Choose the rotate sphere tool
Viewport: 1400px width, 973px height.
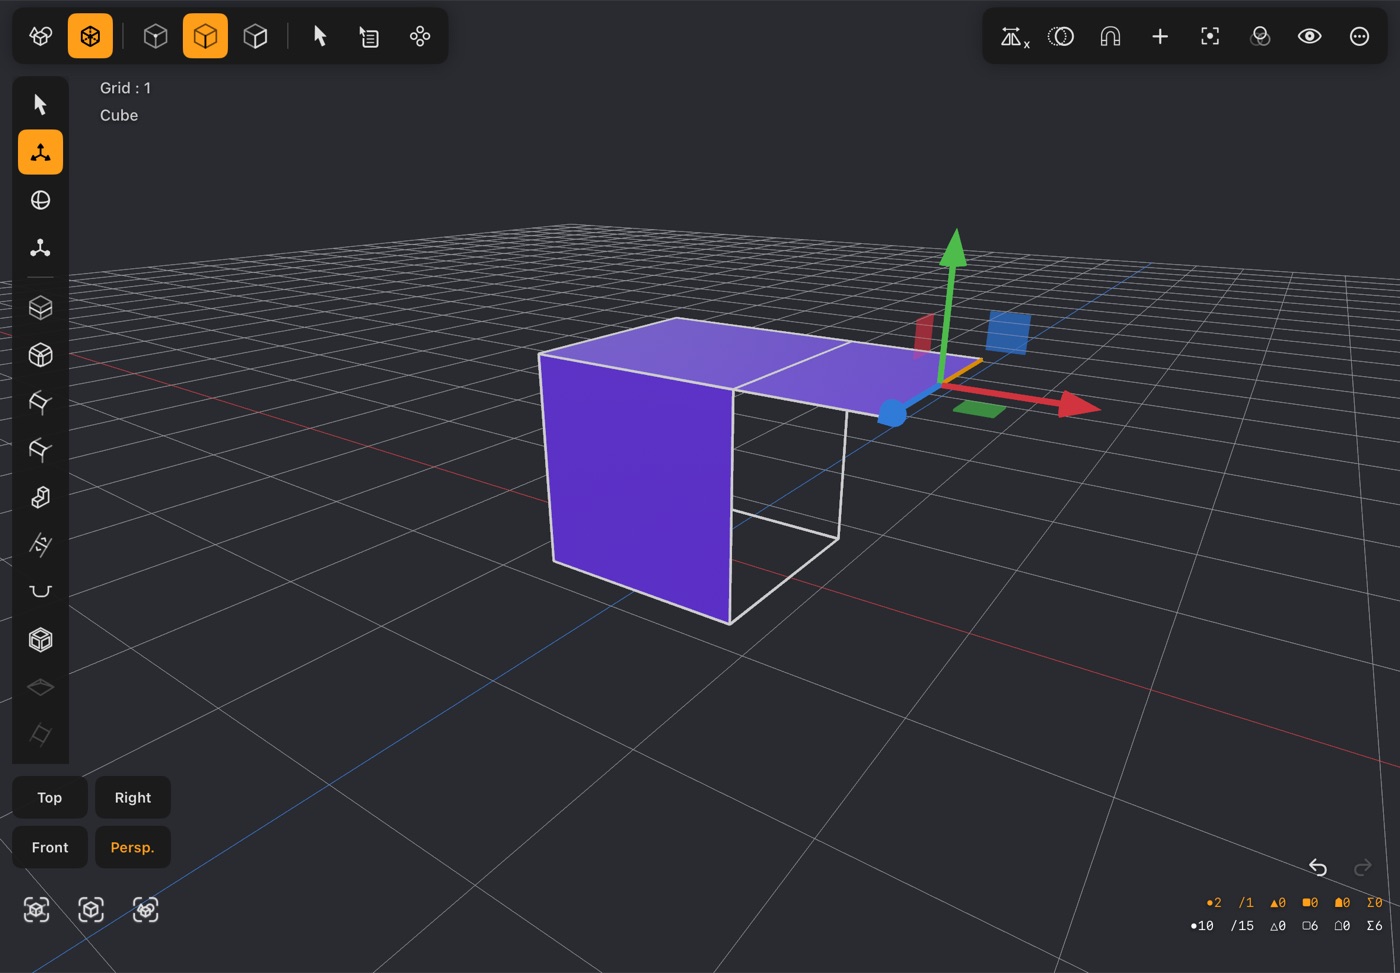[x=40, y=200]
